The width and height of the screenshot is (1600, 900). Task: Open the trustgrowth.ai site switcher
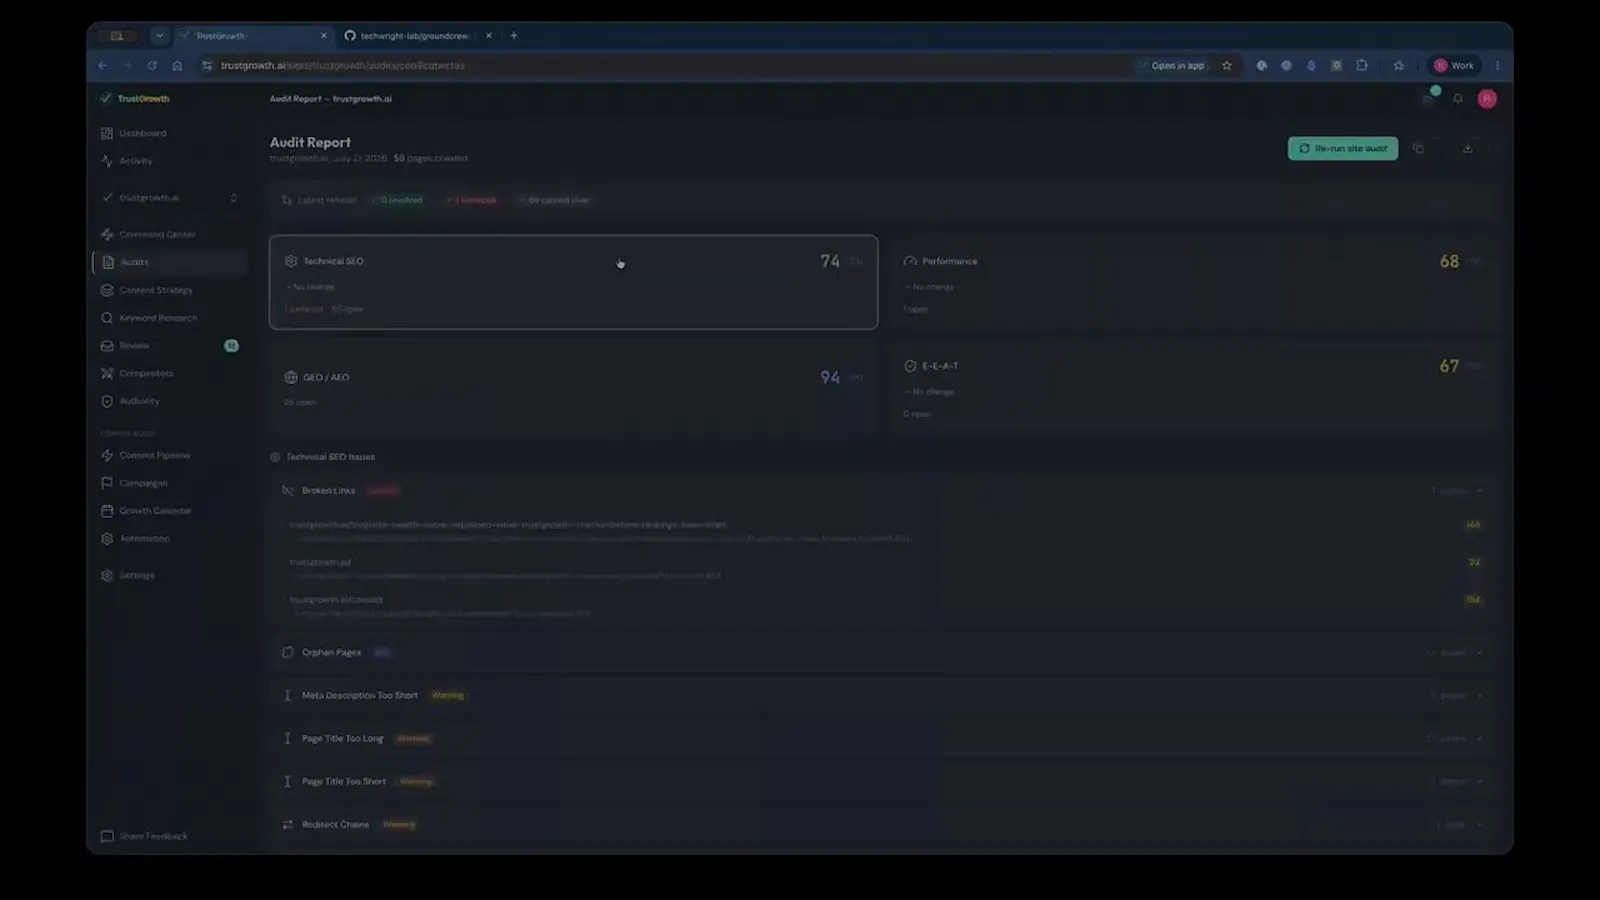169,198
